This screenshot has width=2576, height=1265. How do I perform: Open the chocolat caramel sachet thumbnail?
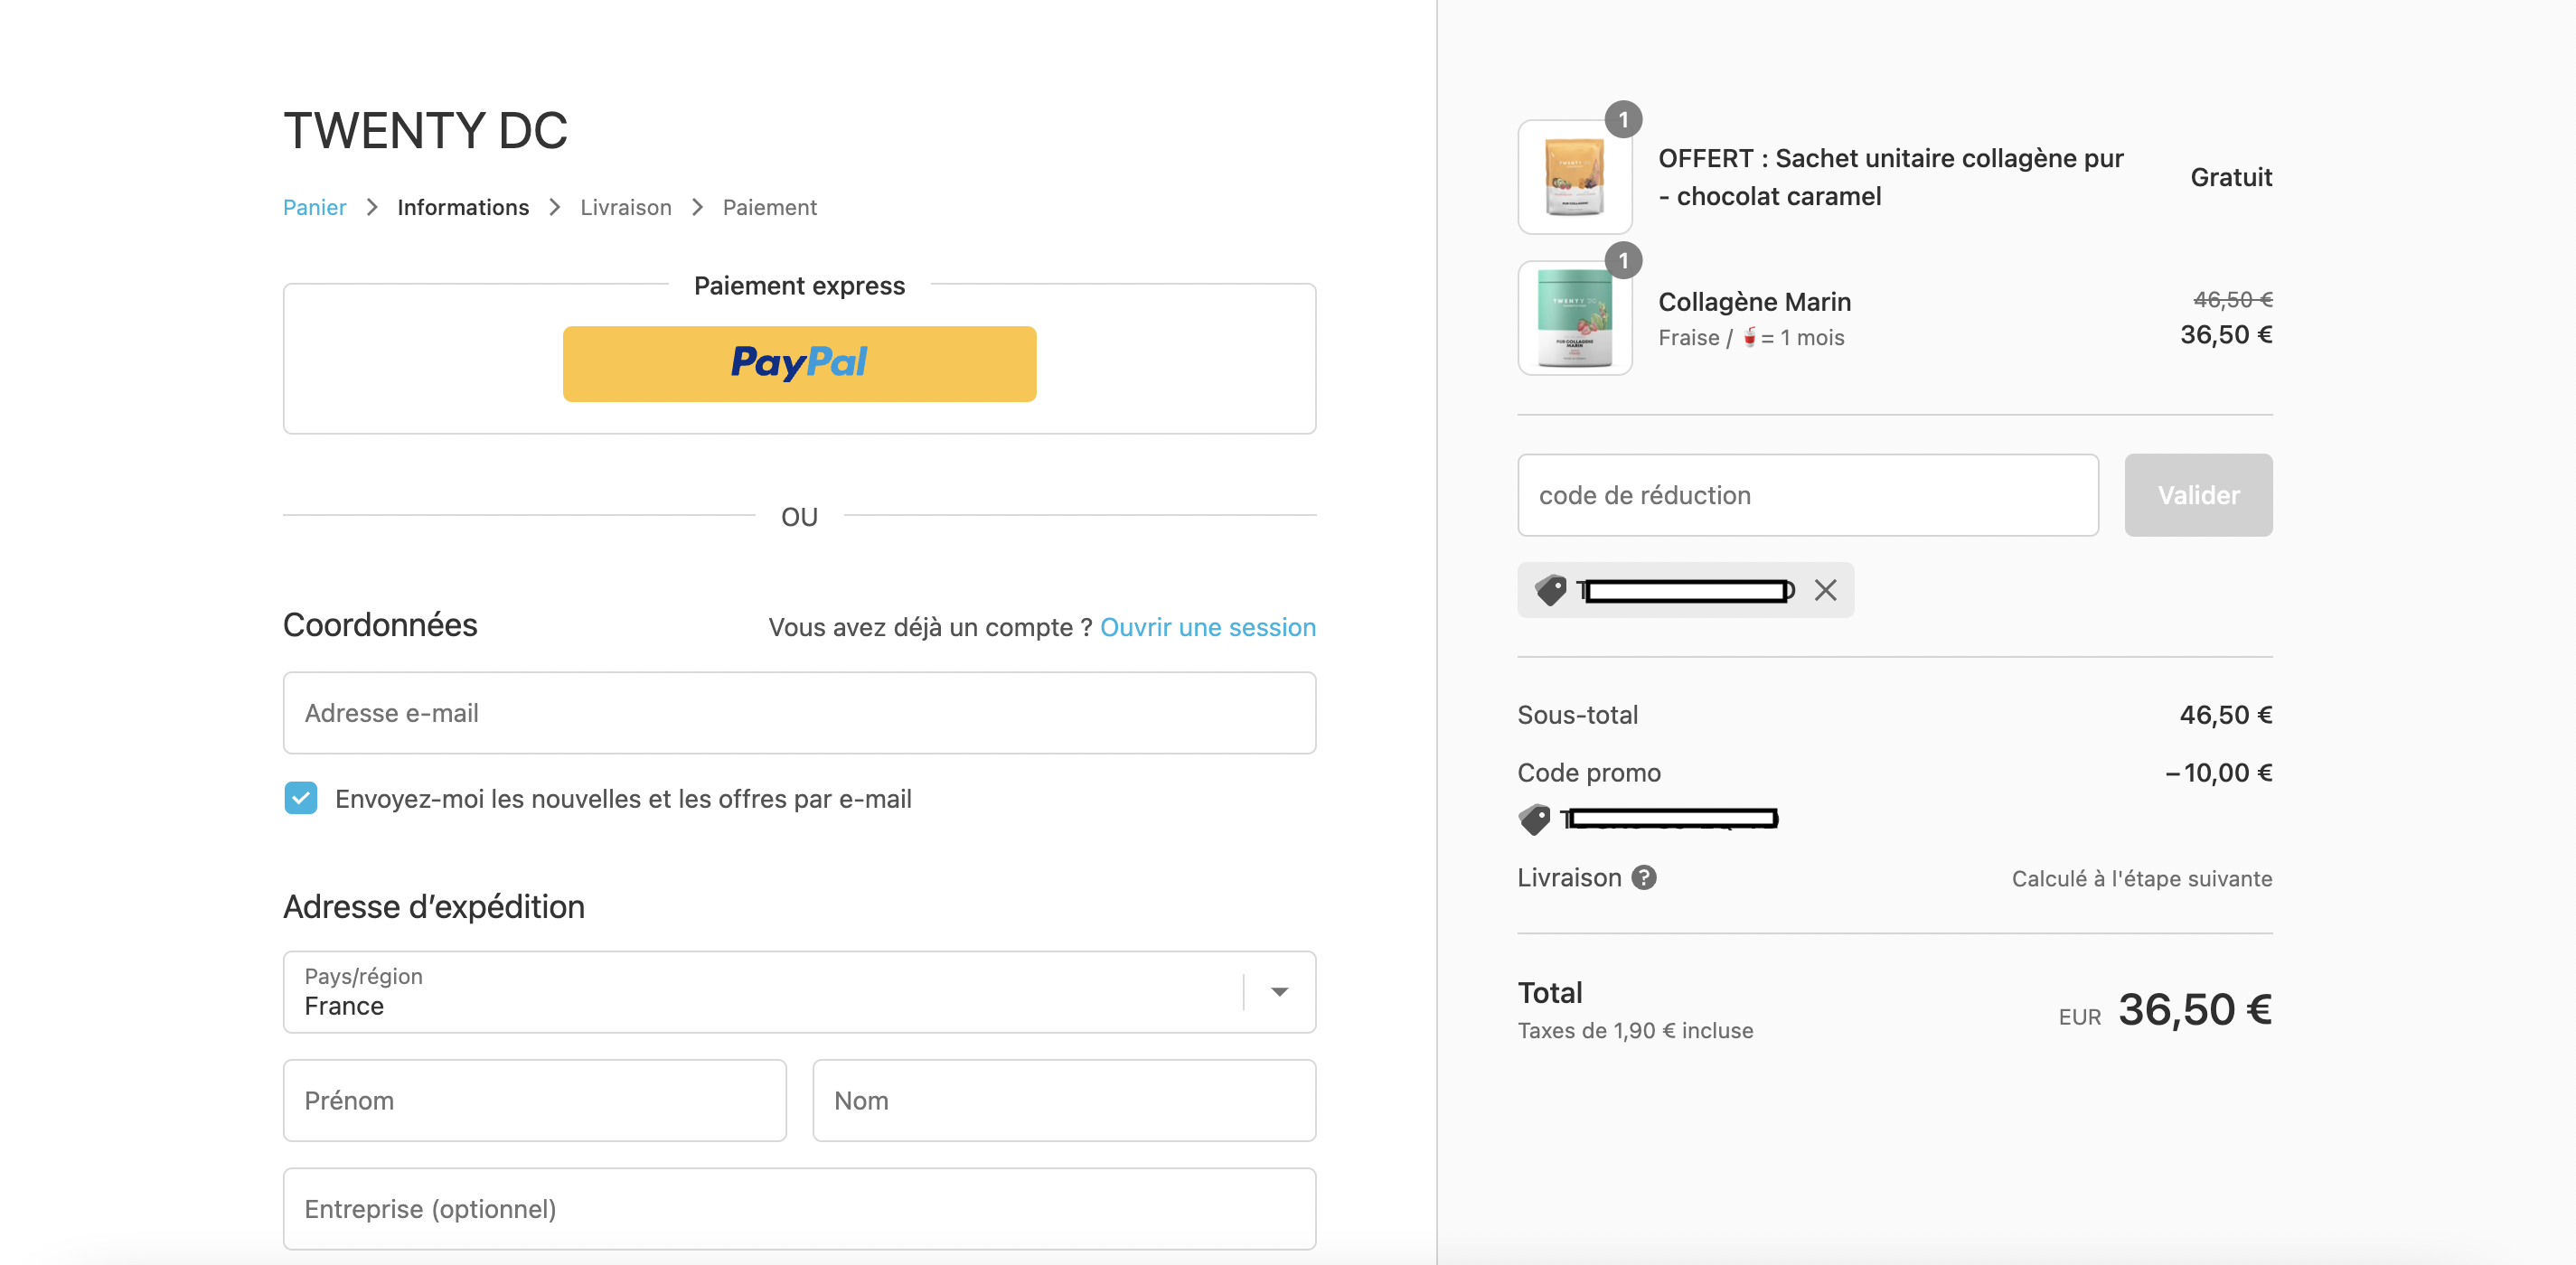[1575, 177]
